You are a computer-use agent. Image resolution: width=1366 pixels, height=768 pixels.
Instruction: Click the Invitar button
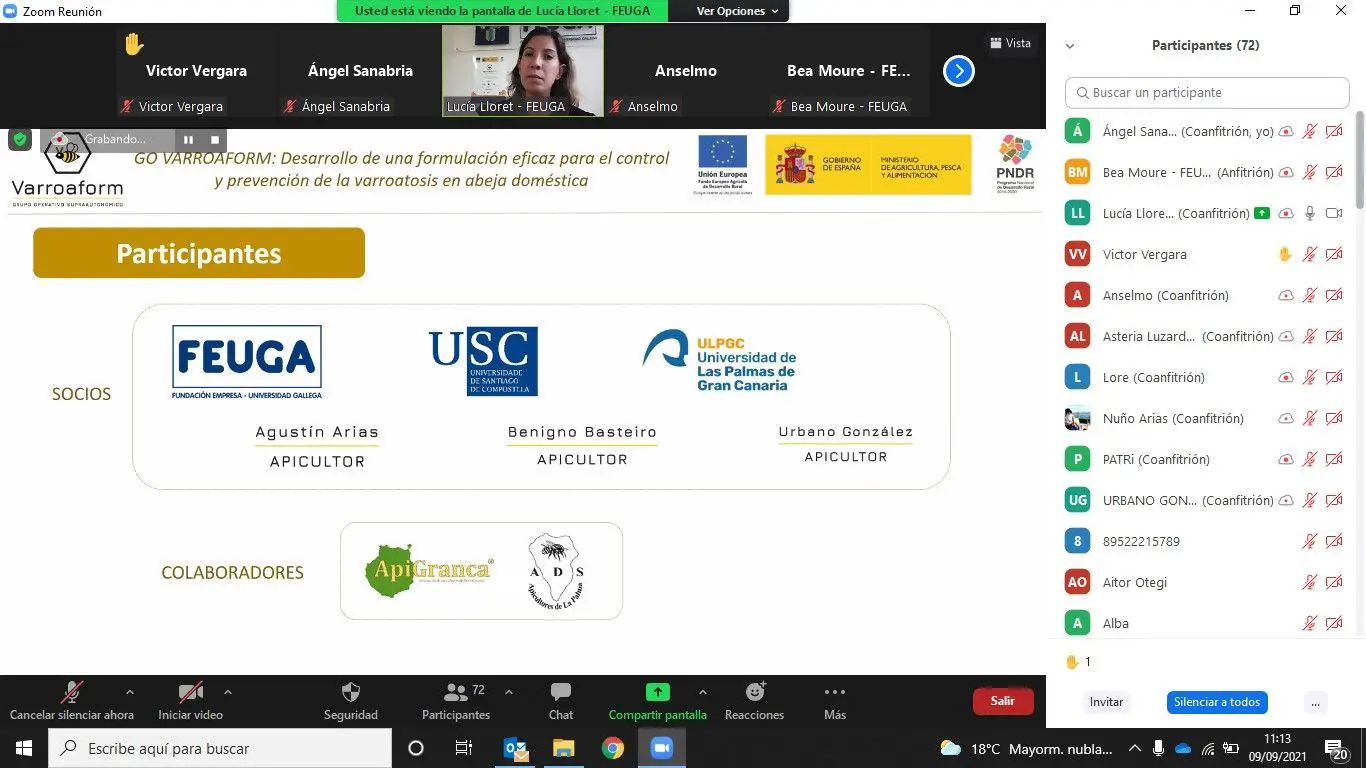click(1106, 702)
